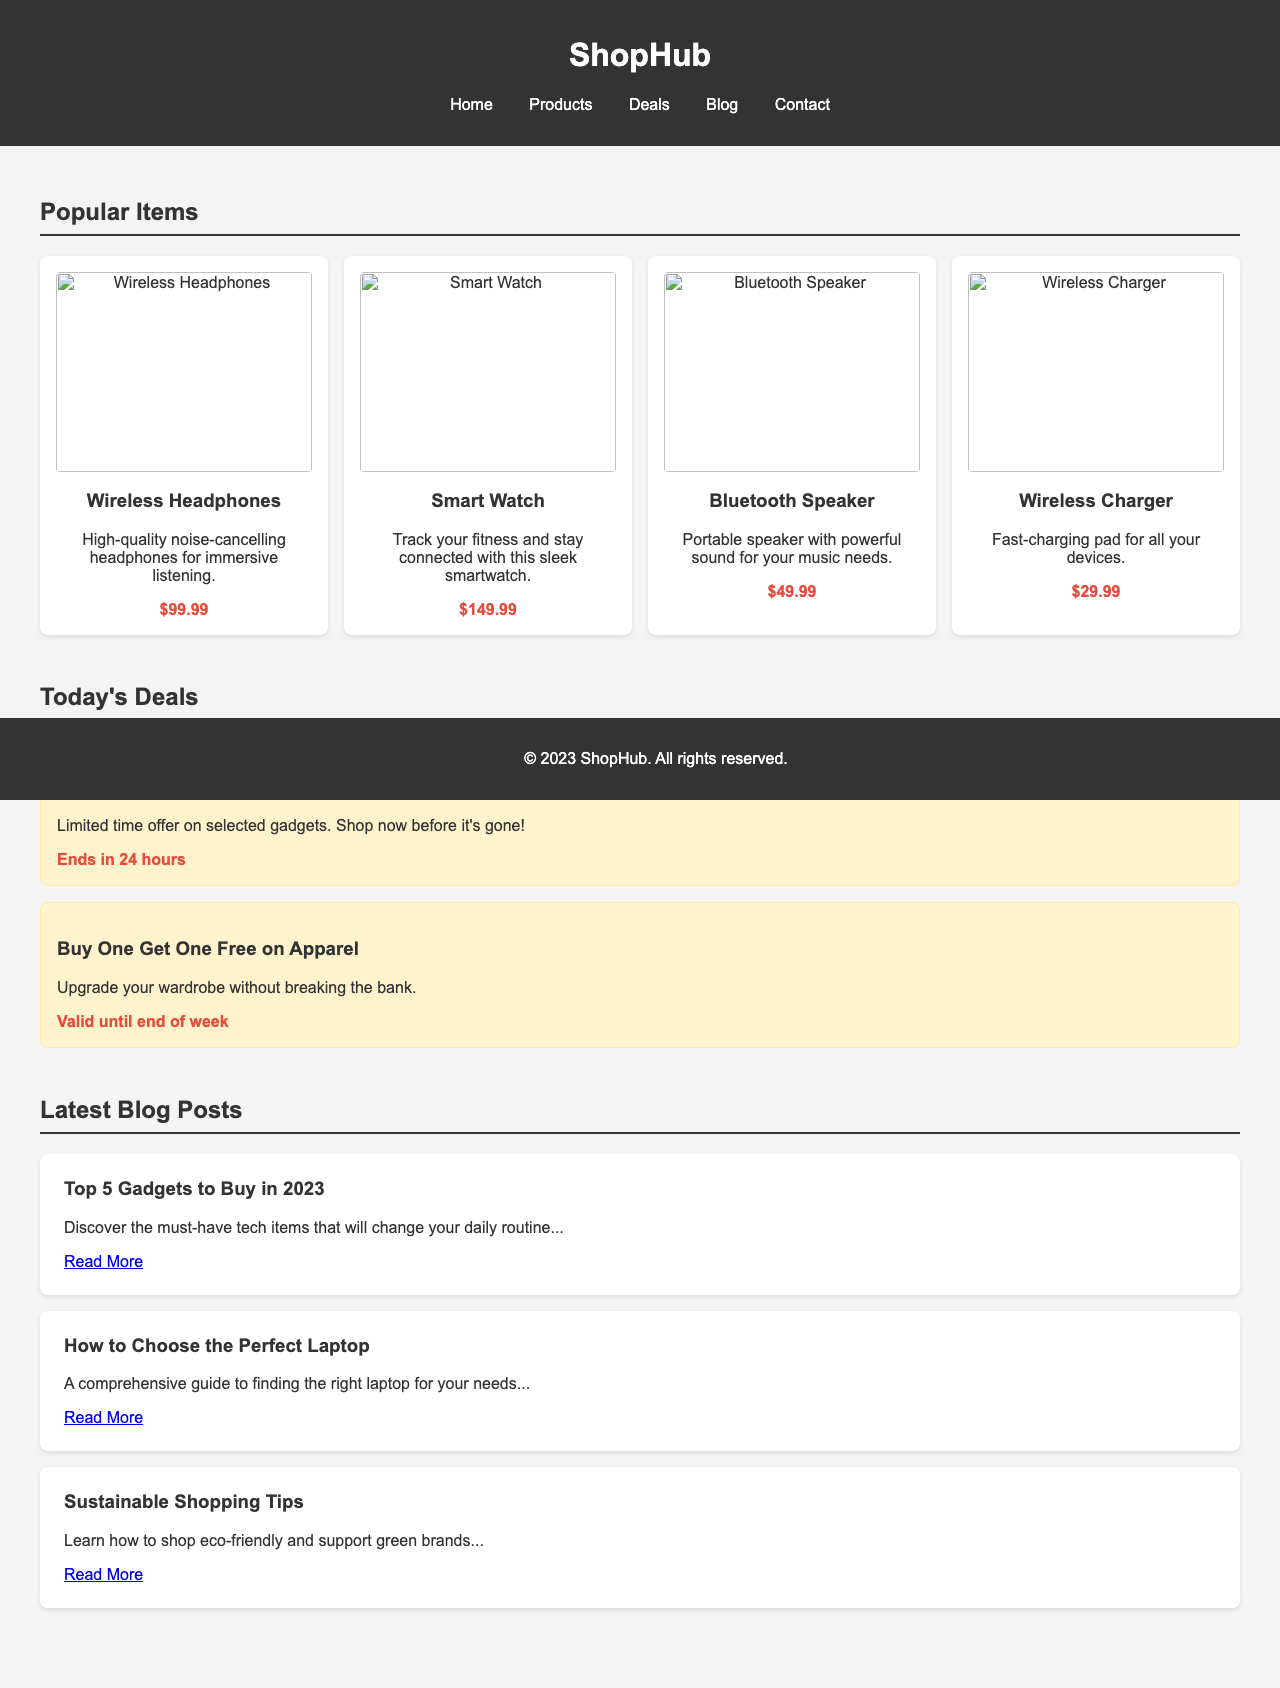Image resolution: width=1280 pixels, height=1688 pixels.
Task: Click the ShopHub site title
Action: click(640, 55)
